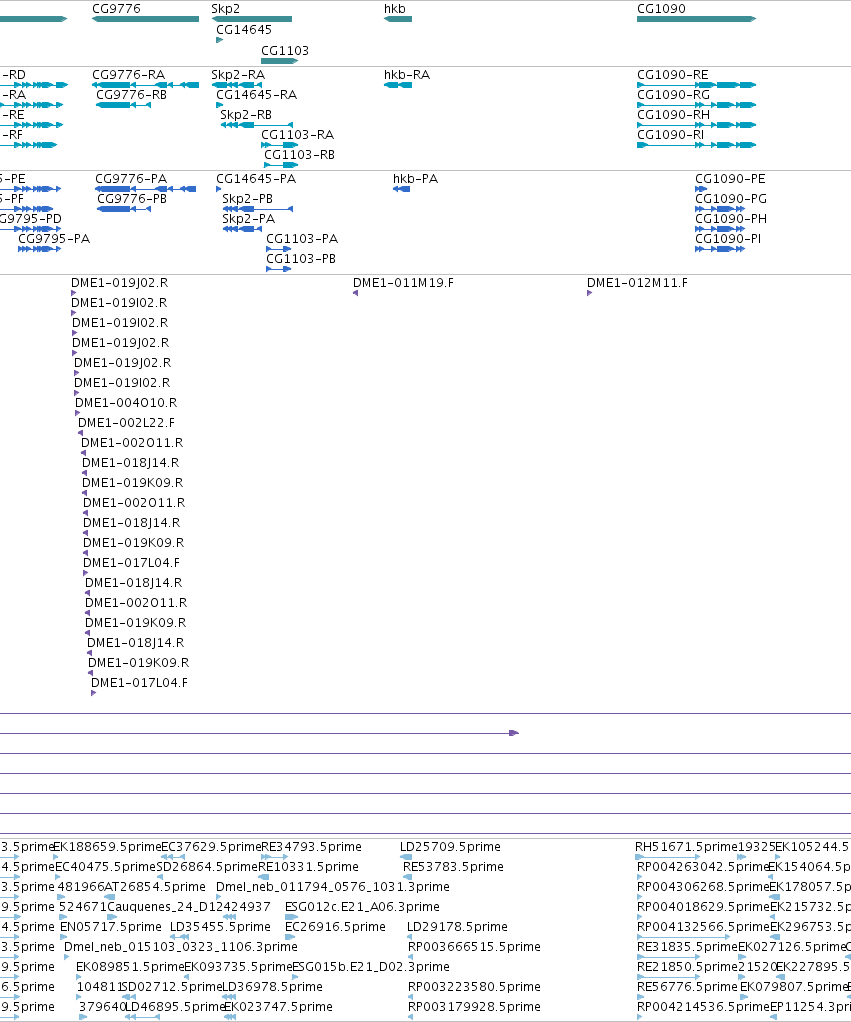Open EST EN05717.5prime label
The height and width of the screenshot is (1022, 851).
(x=111, y=927)
